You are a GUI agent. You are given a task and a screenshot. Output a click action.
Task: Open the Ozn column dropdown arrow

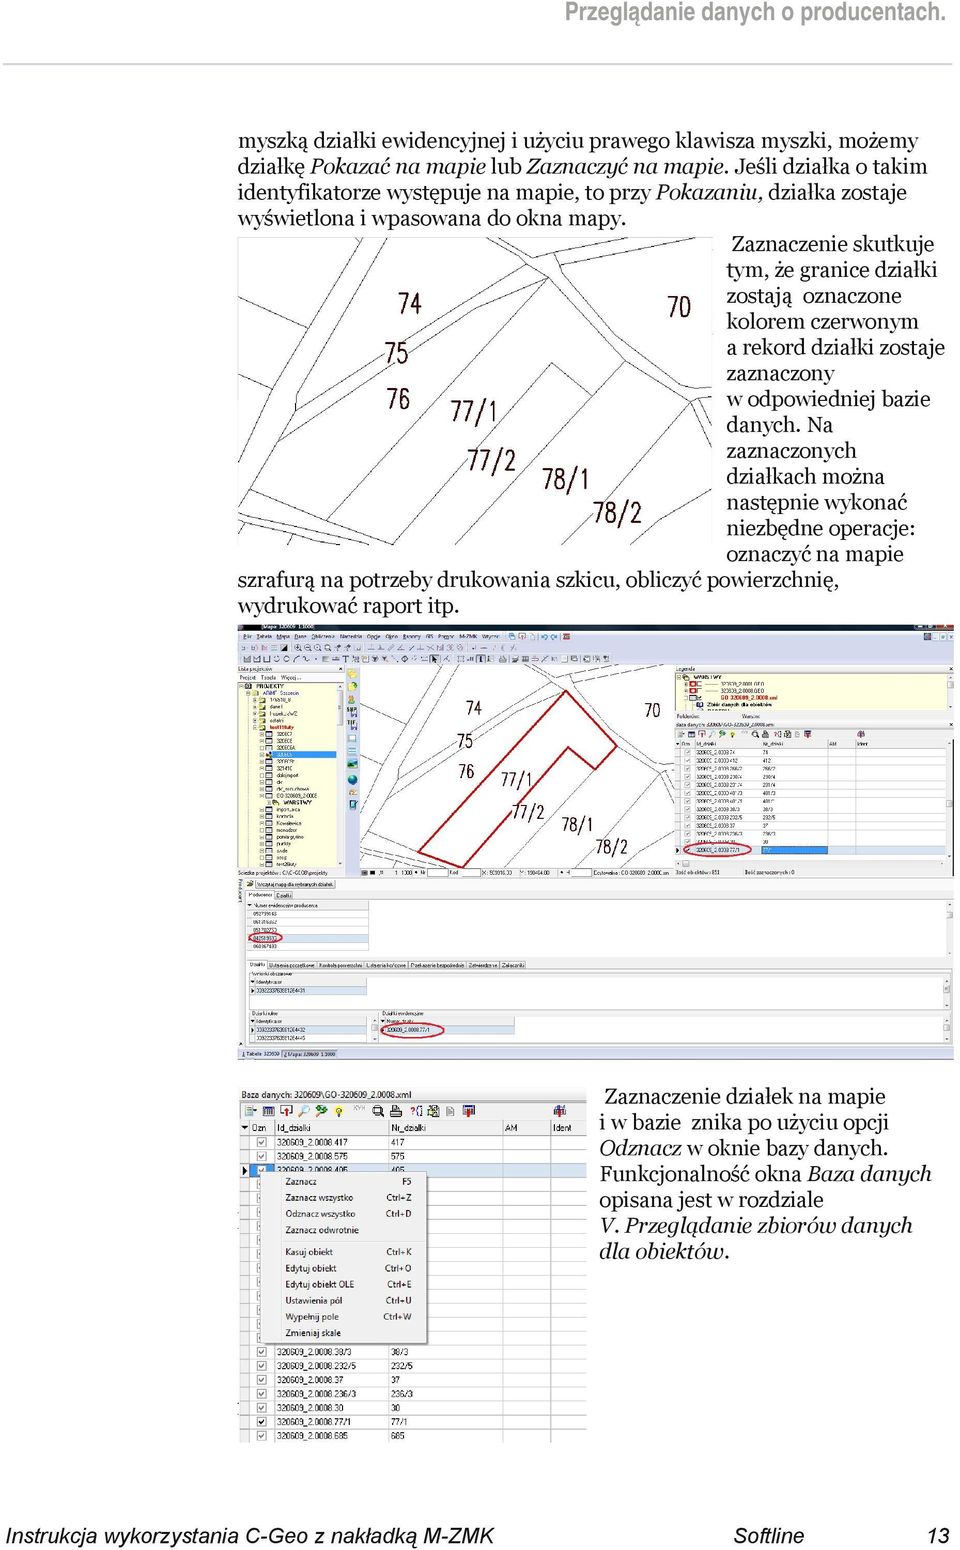coord(245,1127)
